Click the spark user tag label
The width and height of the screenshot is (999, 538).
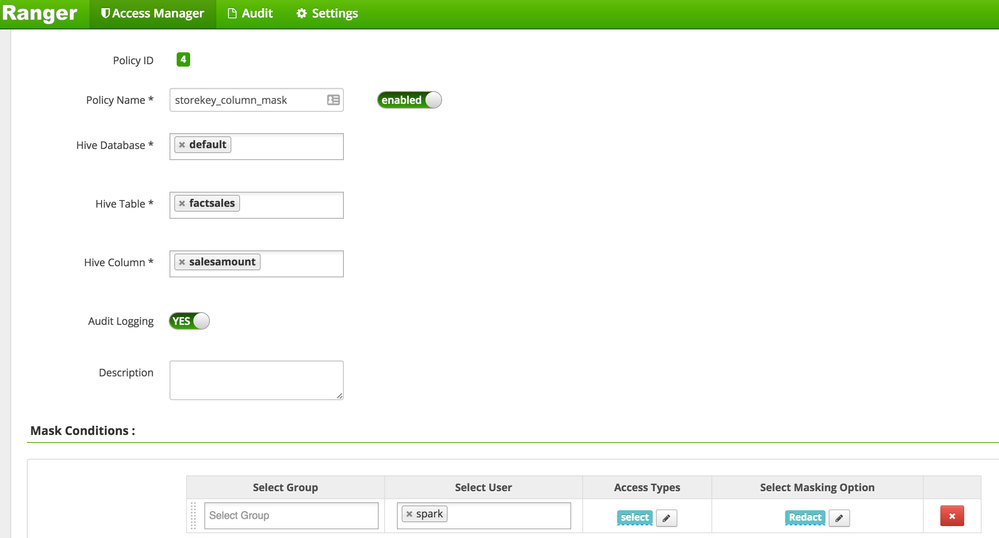tap(429, 514)
